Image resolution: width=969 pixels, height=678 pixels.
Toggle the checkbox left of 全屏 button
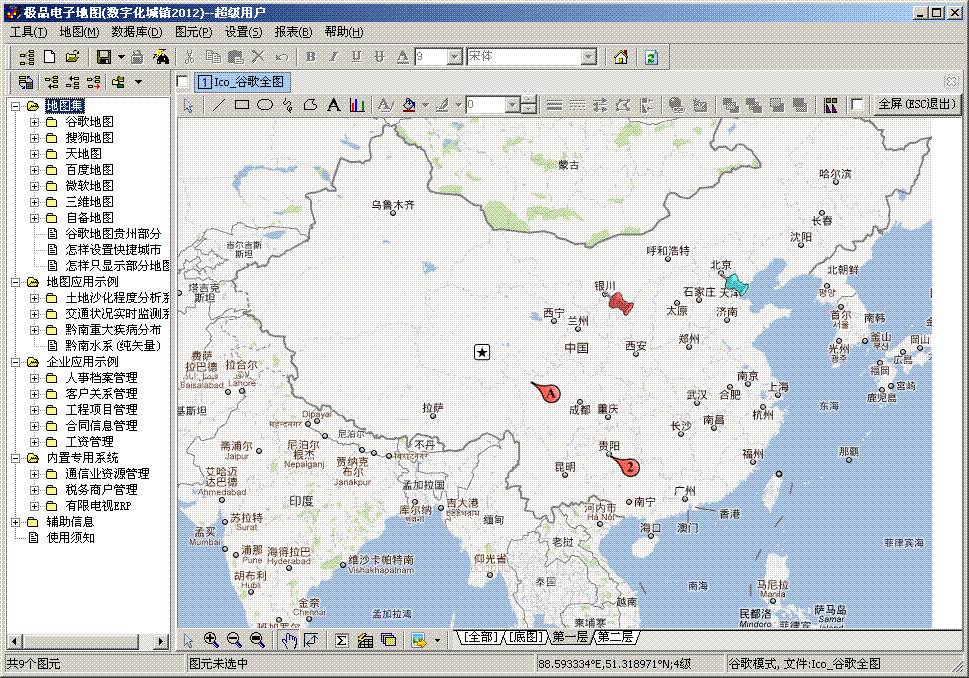857,105
